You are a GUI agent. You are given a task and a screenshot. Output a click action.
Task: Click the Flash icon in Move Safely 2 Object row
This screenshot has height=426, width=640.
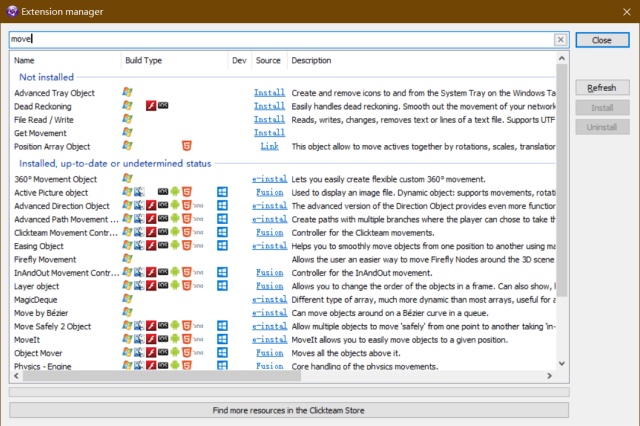(x=151, y=326)
